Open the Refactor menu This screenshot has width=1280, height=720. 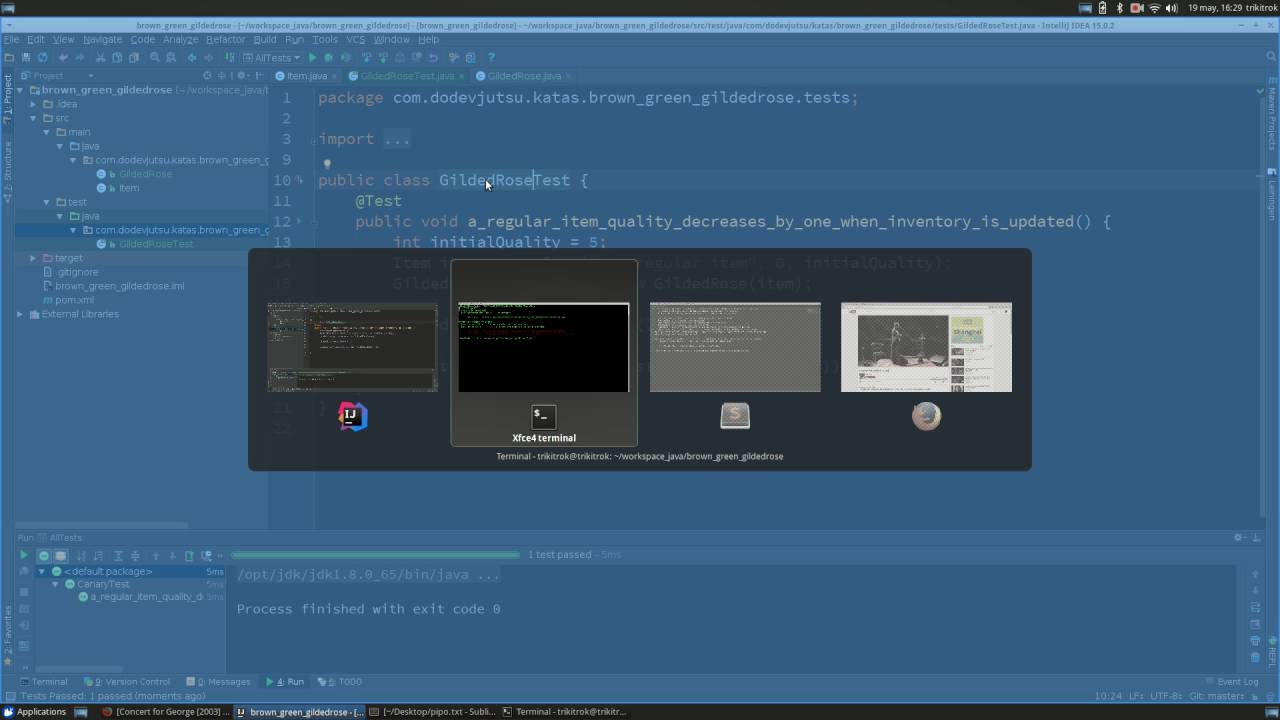225,39
